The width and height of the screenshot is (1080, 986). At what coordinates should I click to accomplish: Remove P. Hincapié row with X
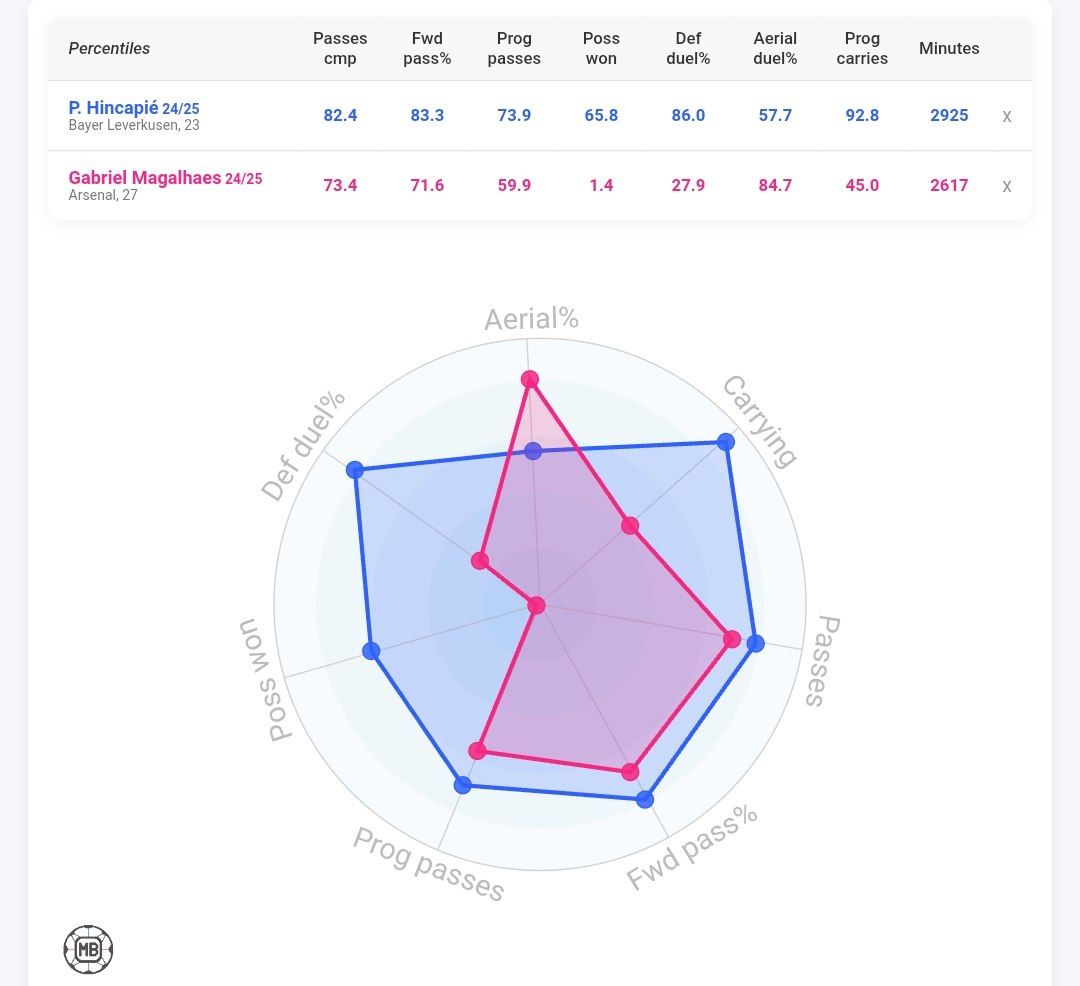[1006, 116]
